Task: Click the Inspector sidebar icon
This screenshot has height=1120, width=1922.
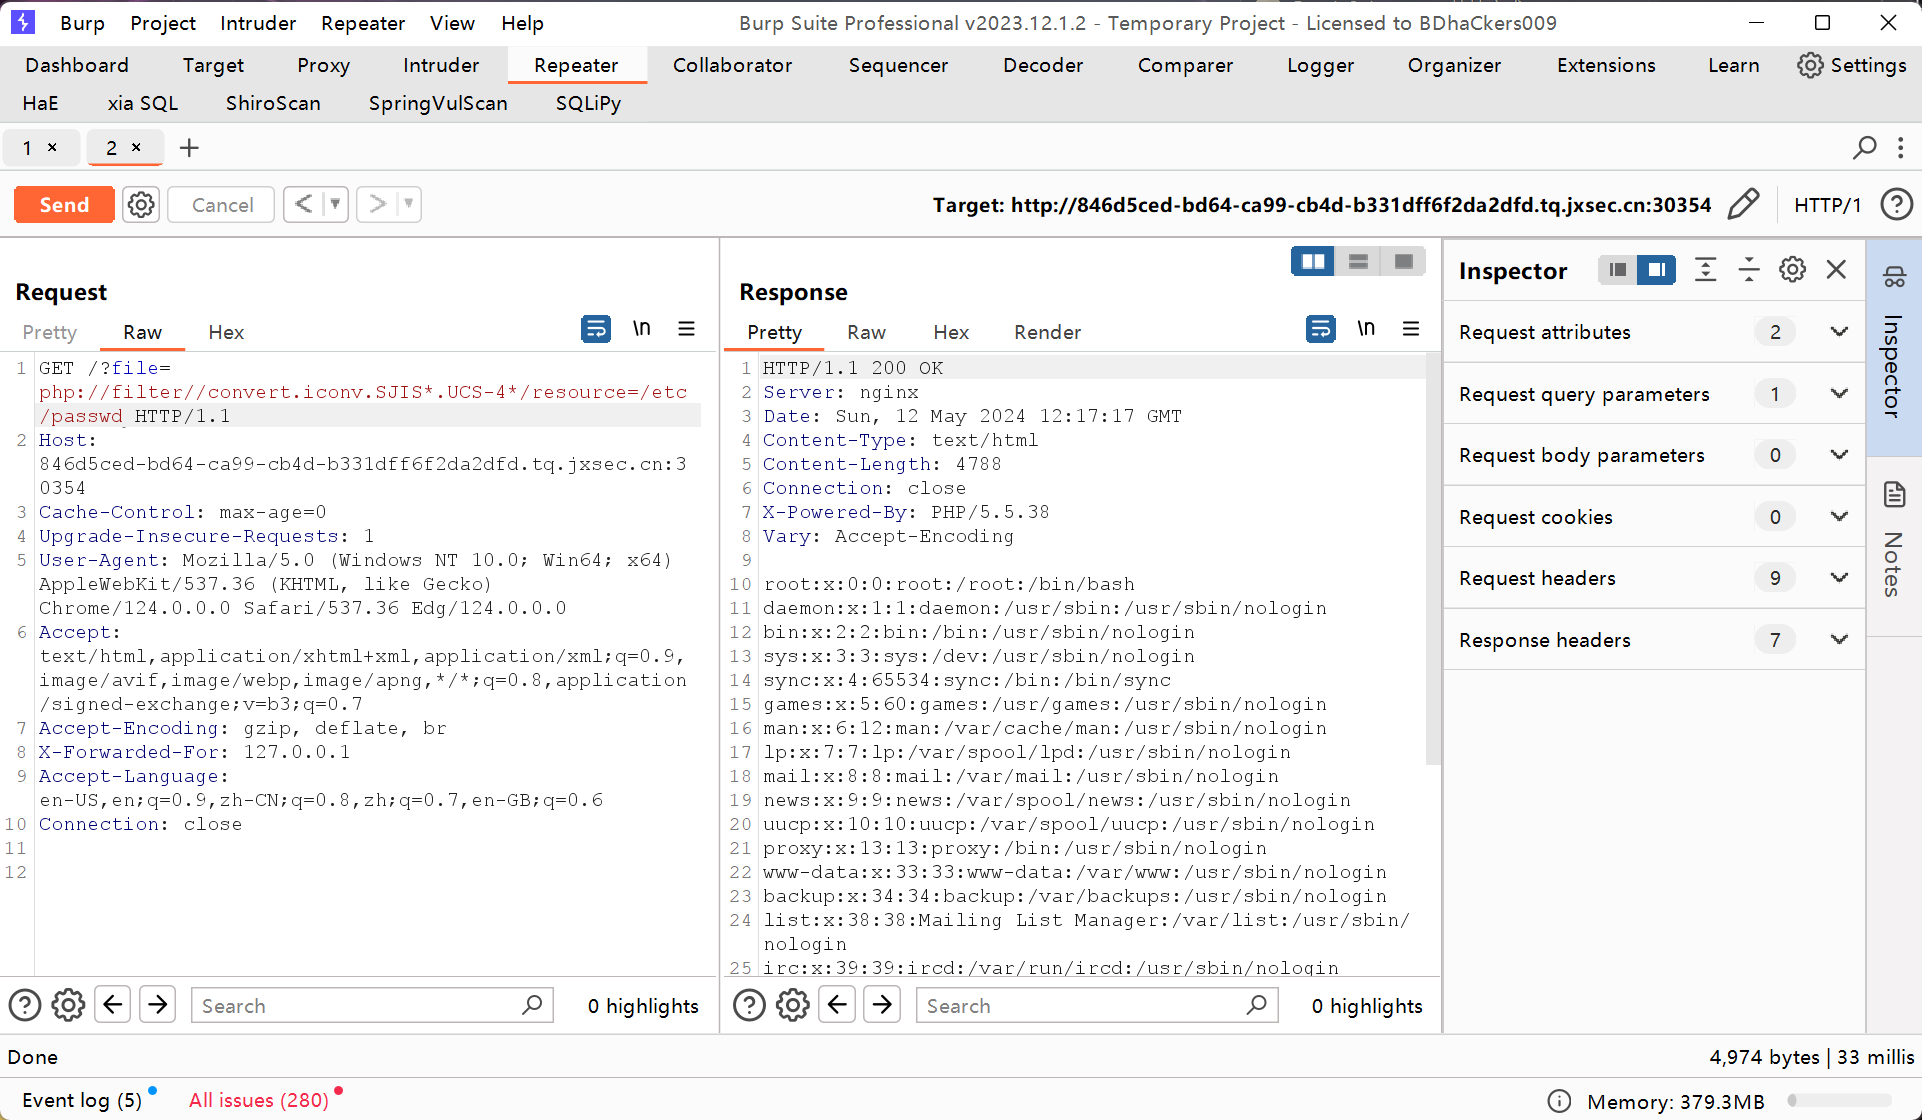Action: pos(1894,277)
